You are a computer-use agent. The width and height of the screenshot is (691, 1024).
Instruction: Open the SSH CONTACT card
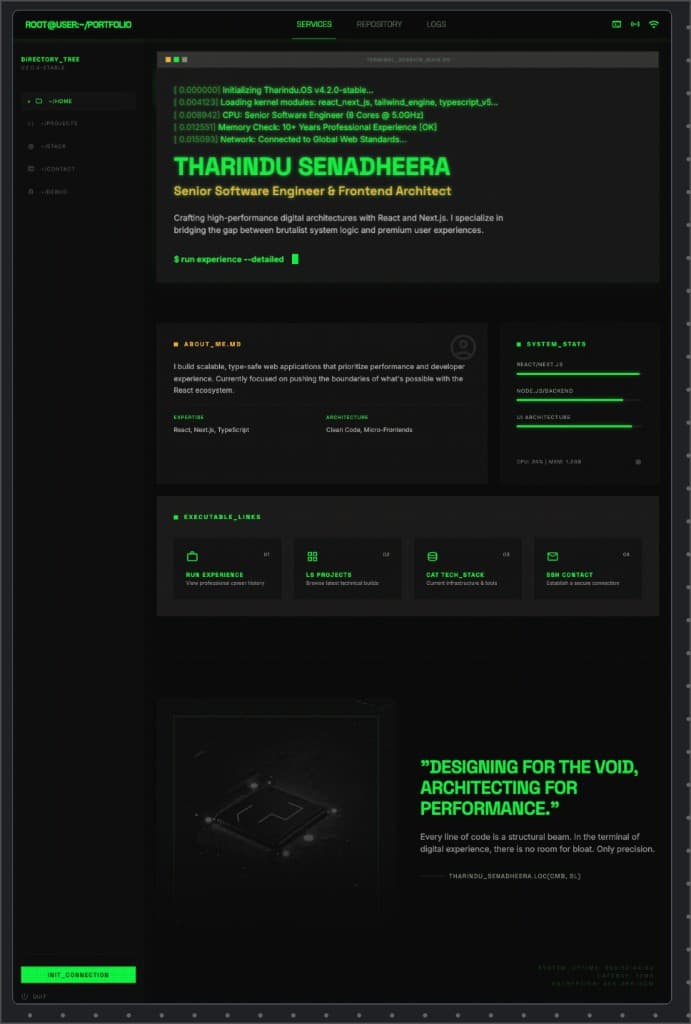588,568
